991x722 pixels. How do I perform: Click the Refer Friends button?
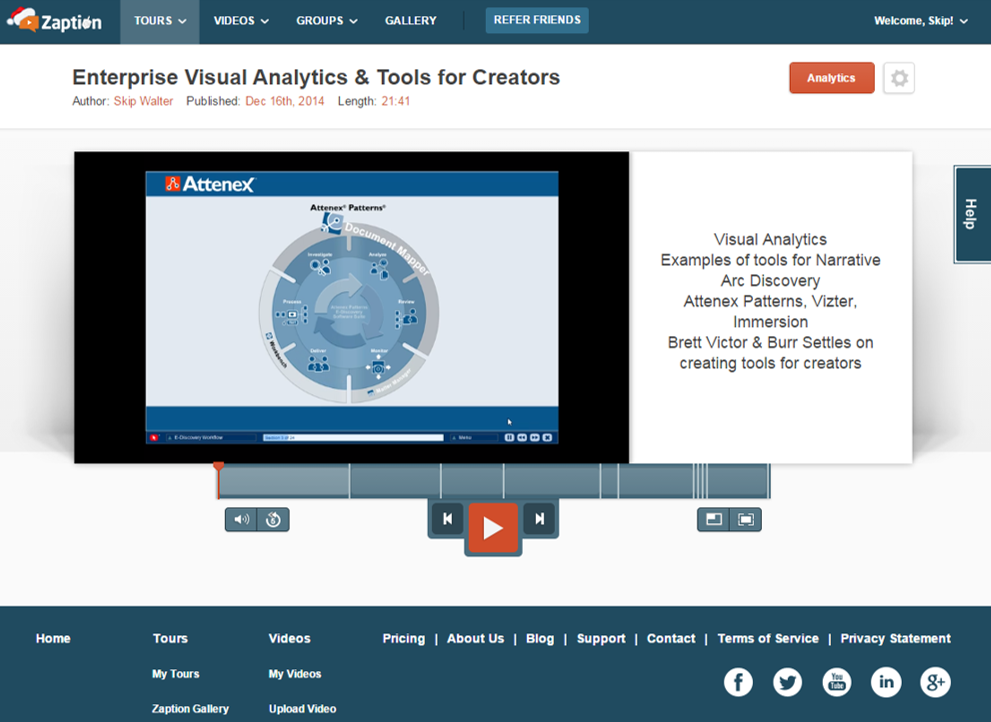(537, 20)
